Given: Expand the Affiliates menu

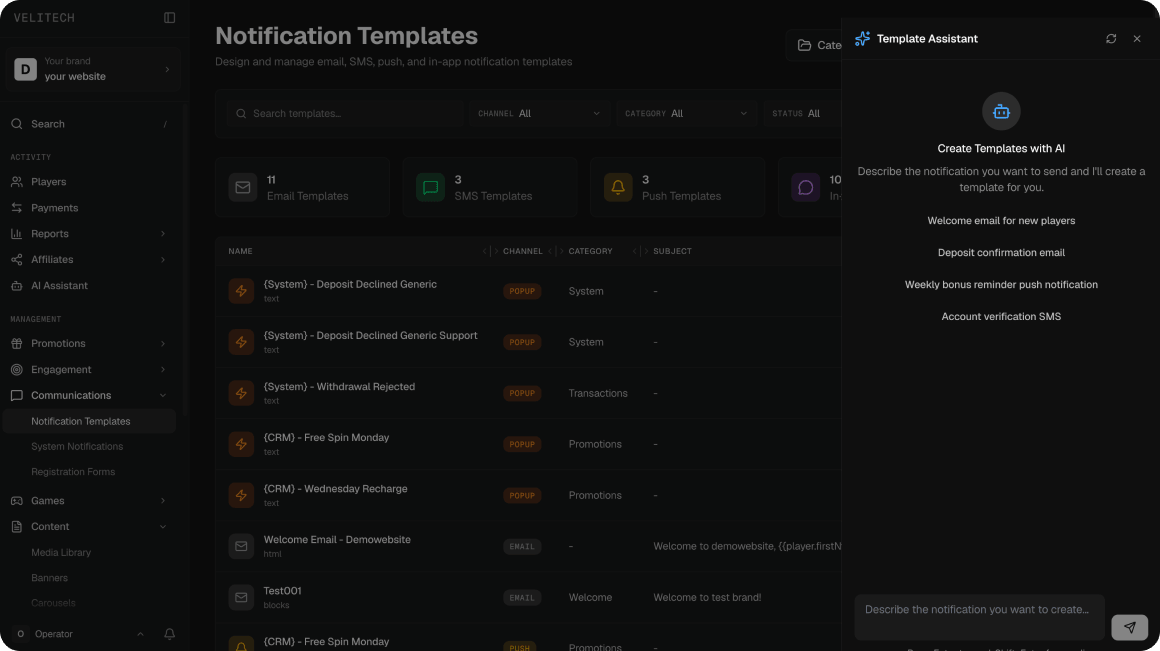Looking at the screenshot, I should pyautogui.click(x=89, y=260).
